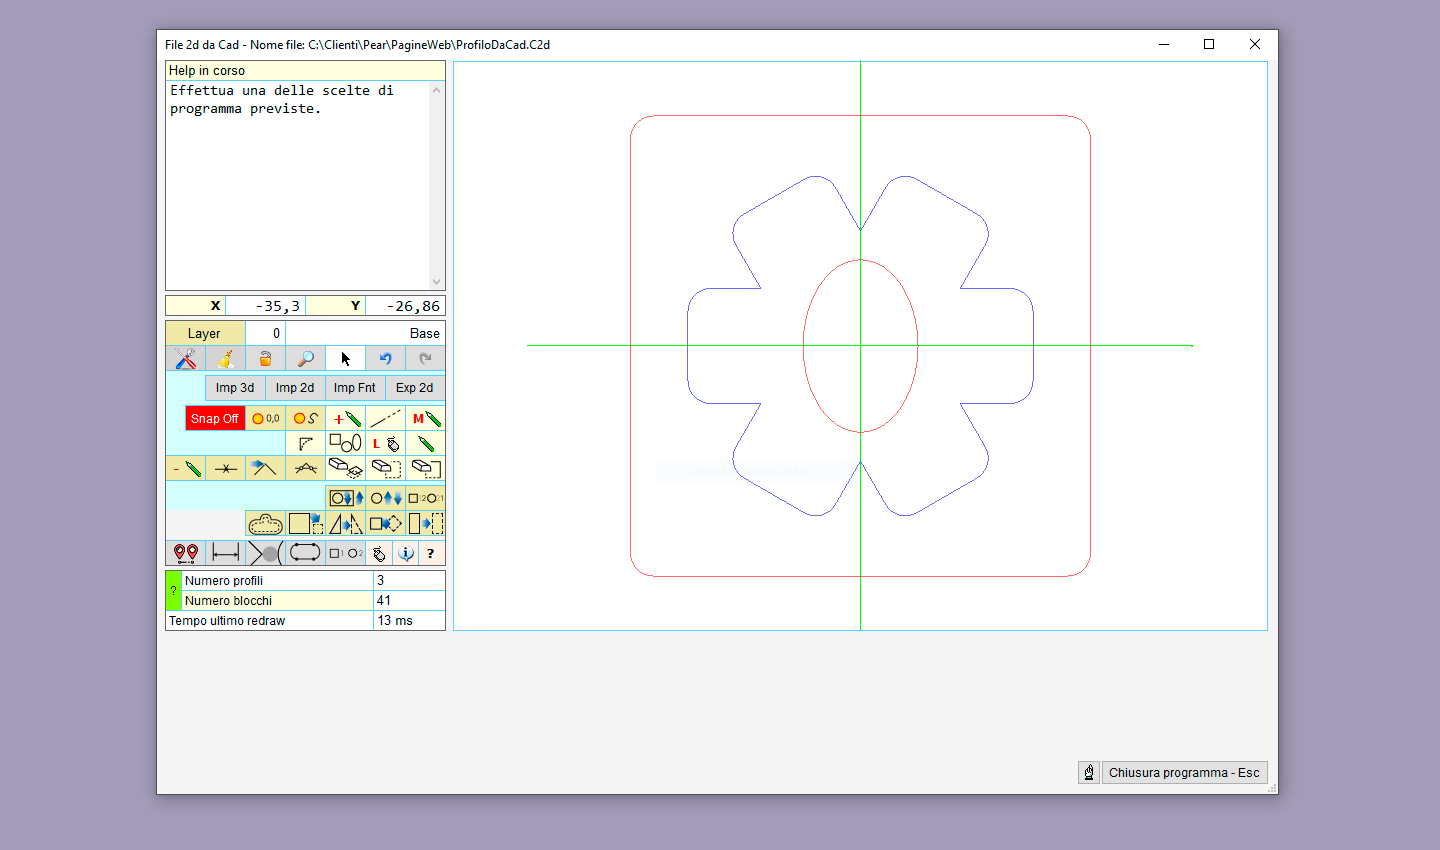Open the blue info bubble icon
This screenshot has height=850, width=1440.
[x=406, y=553]
